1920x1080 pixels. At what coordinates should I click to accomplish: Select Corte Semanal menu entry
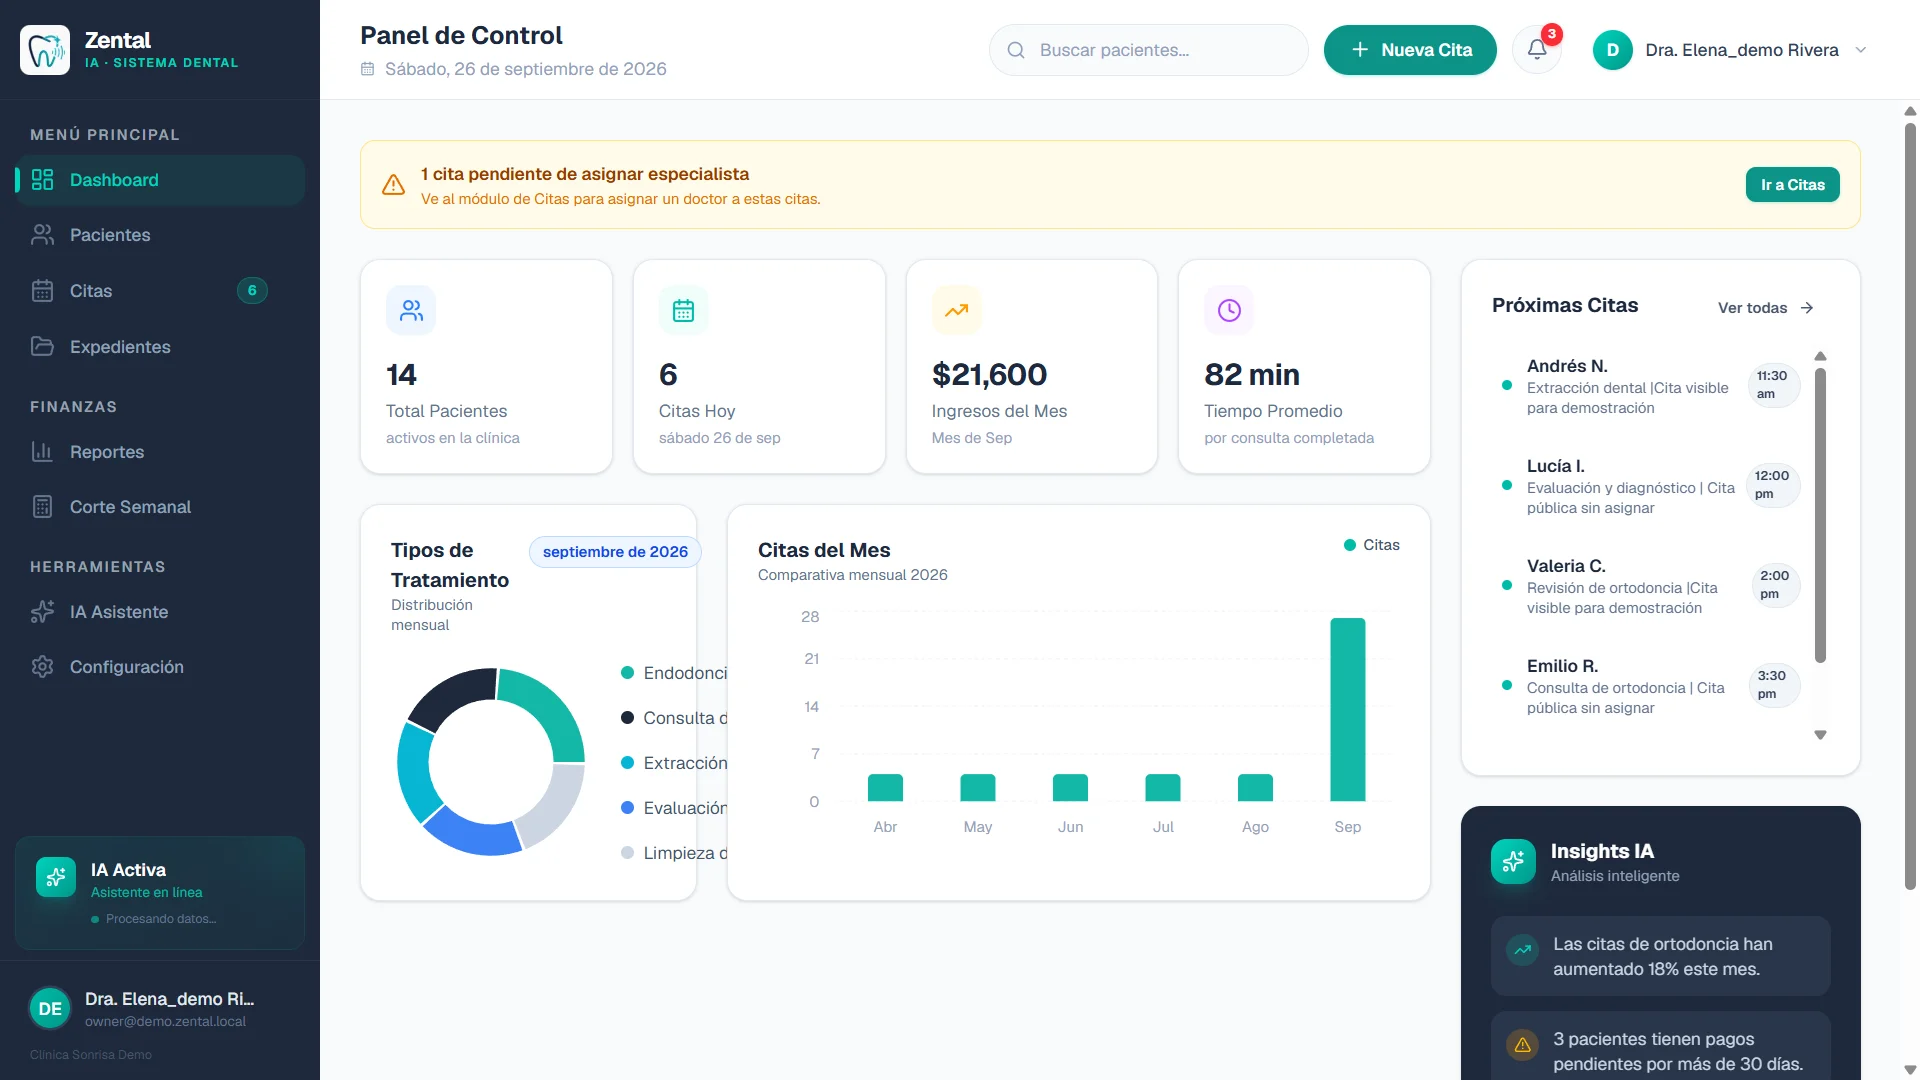click(x=160, y=507)
